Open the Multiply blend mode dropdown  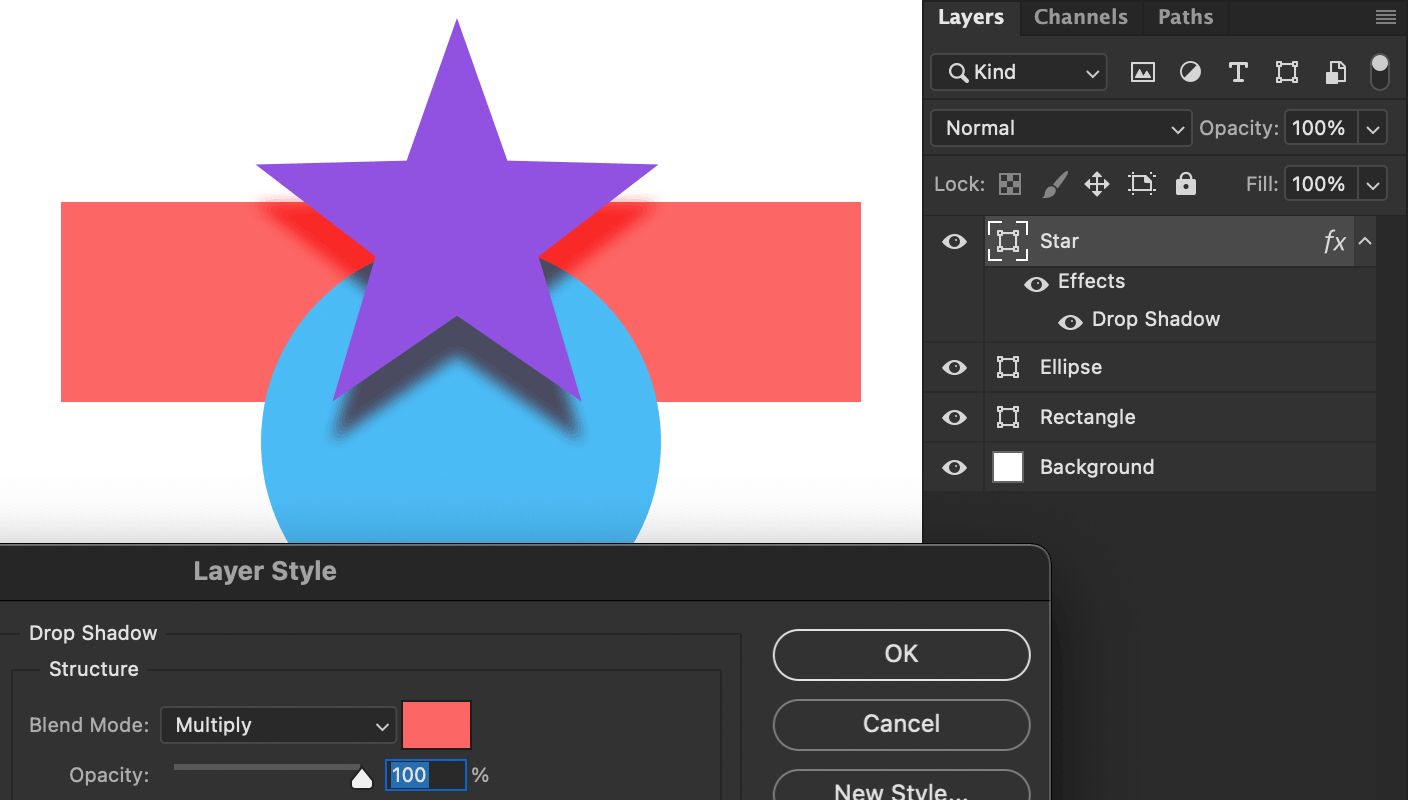point(278,725)
